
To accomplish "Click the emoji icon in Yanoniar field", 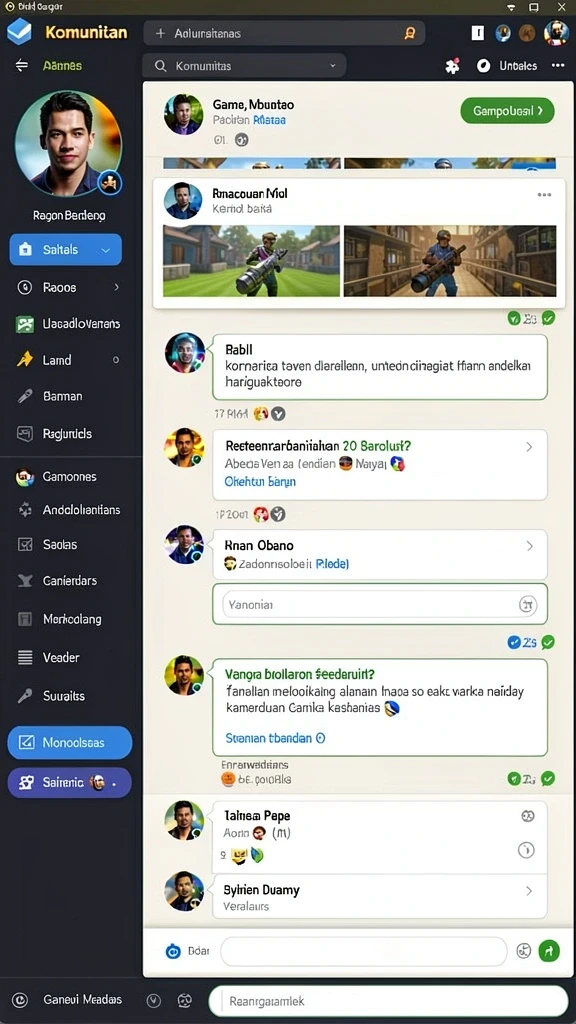I will click(x=527, y=605).
